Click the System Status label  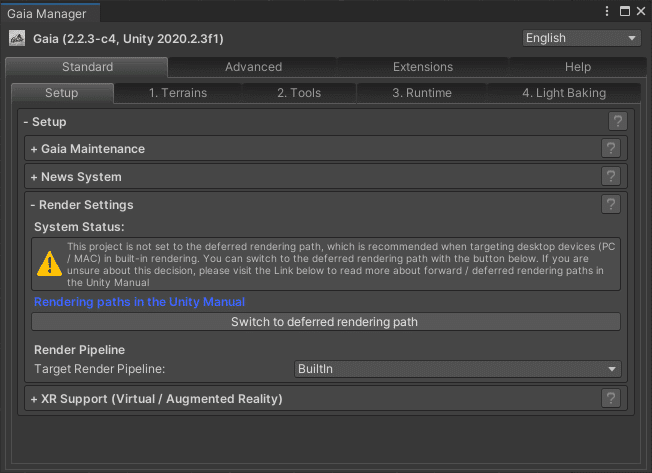79,227
